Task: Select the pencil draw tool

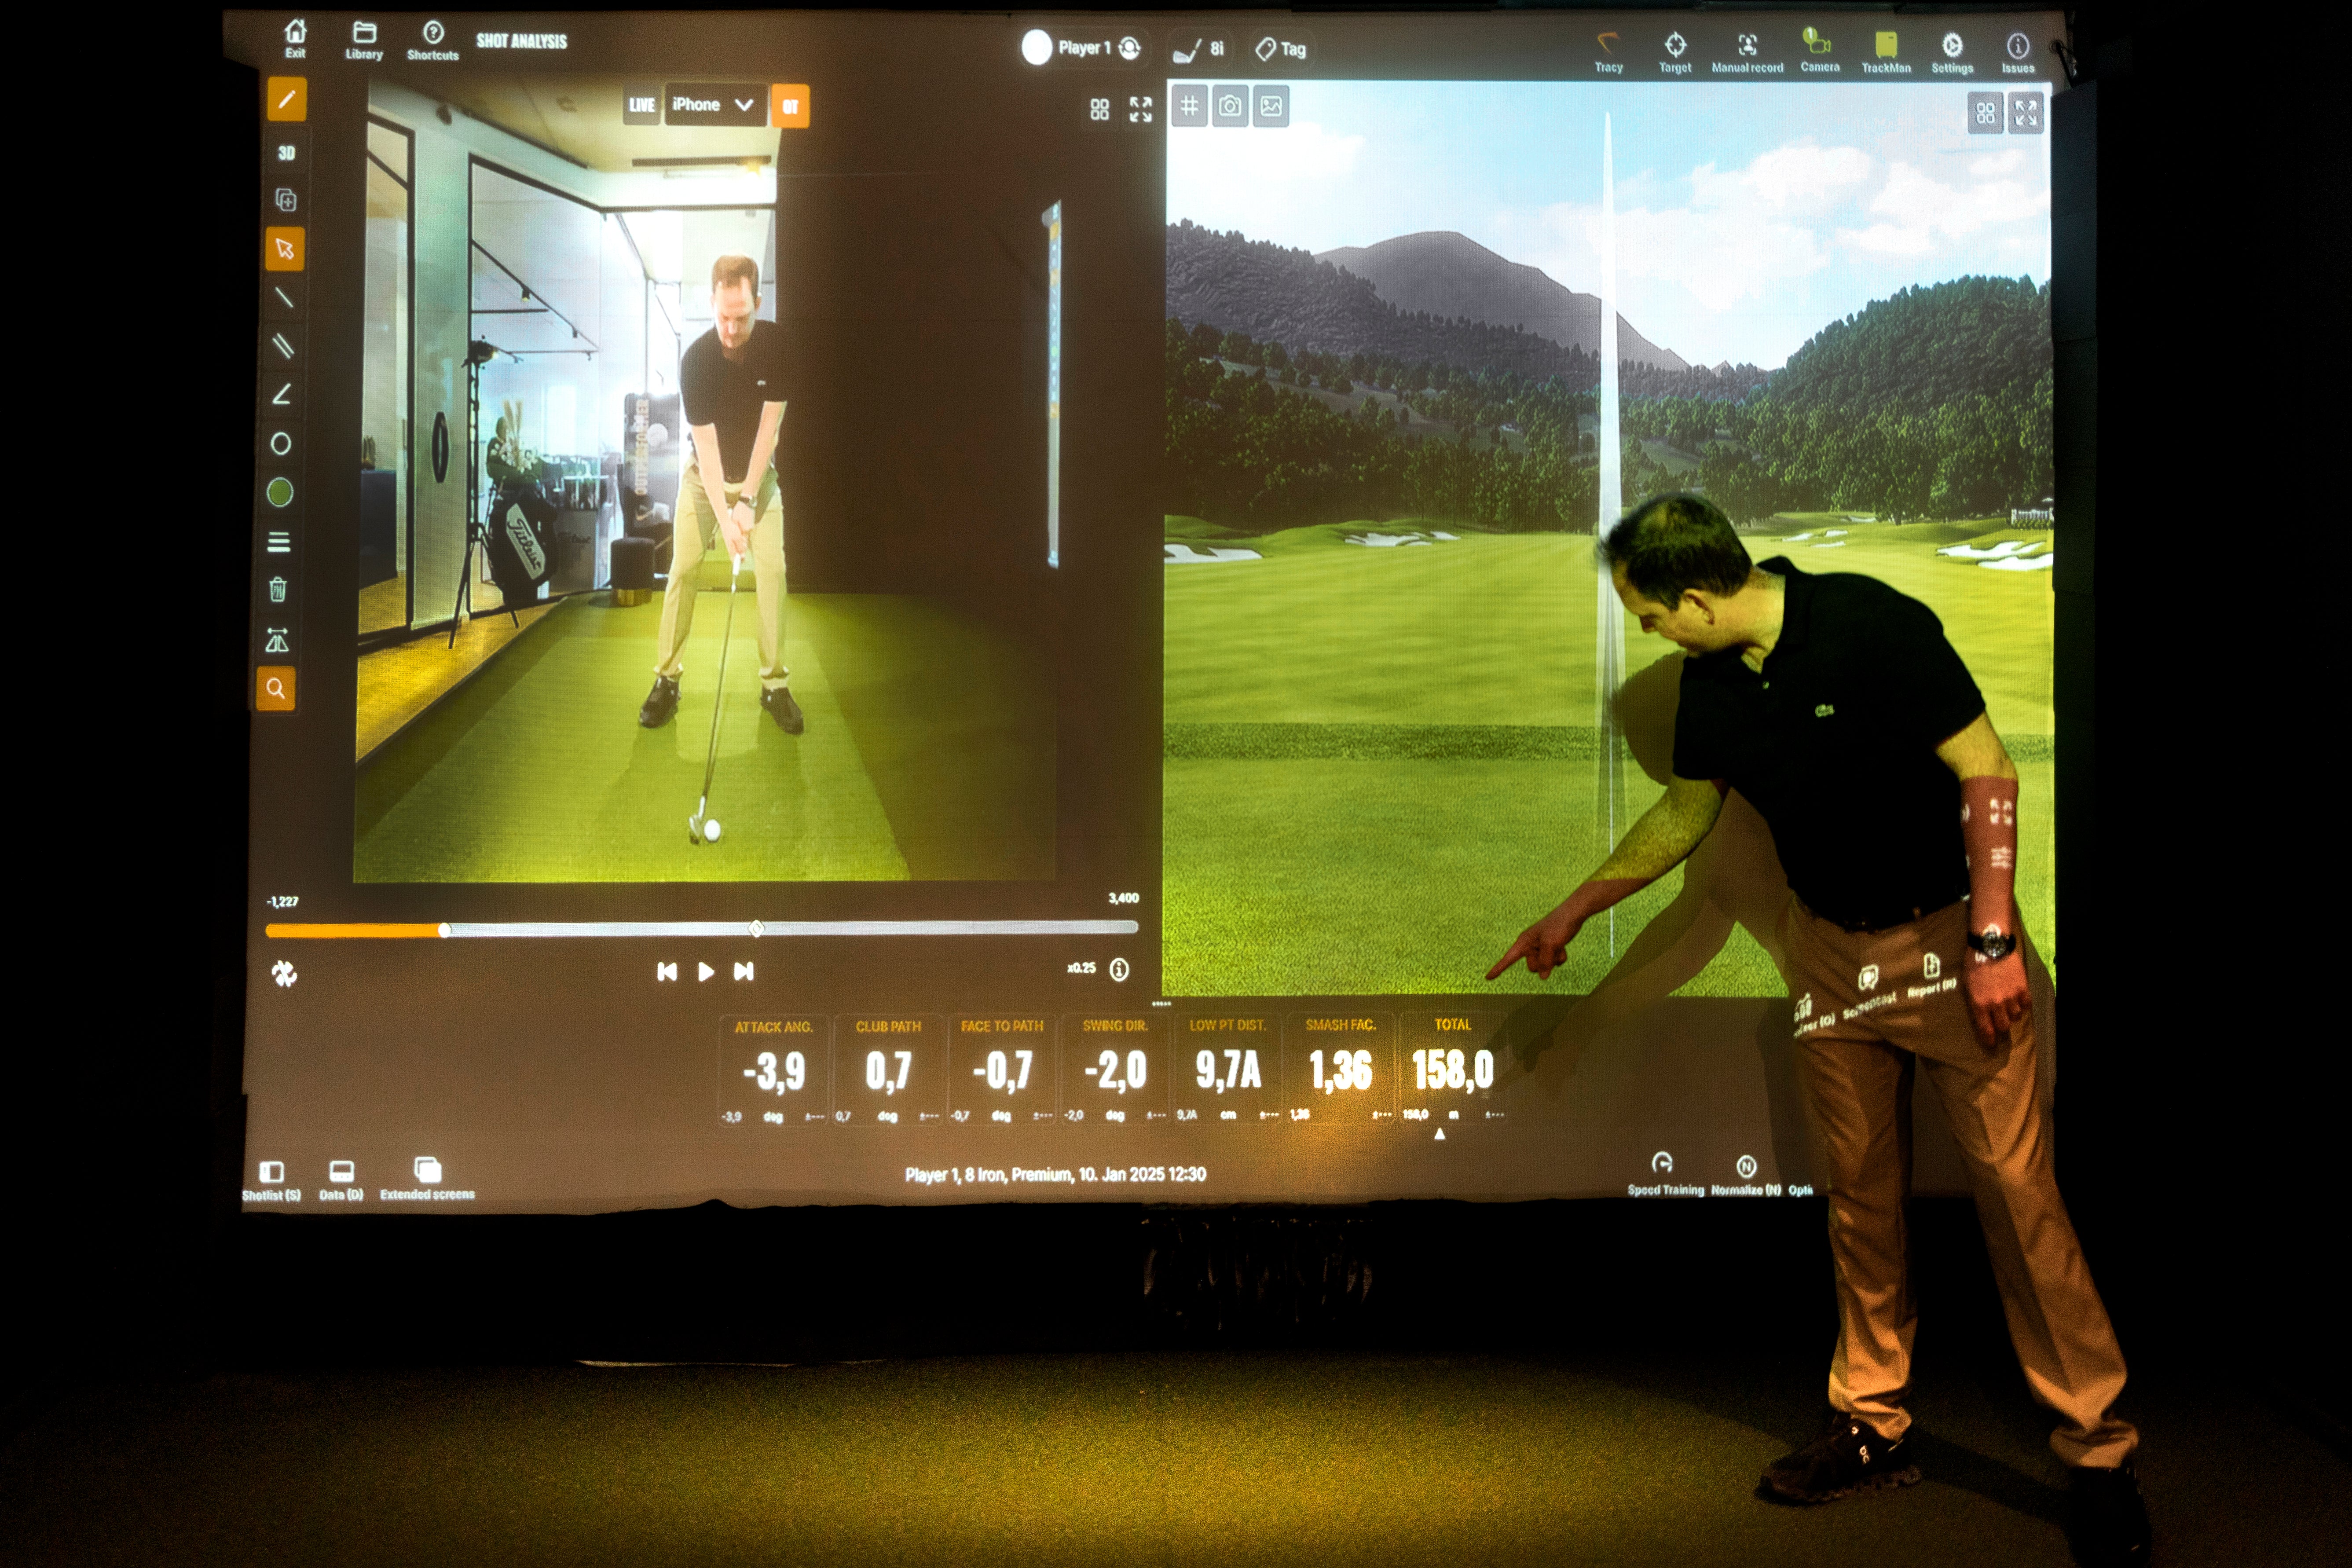Action: point(286,100)
